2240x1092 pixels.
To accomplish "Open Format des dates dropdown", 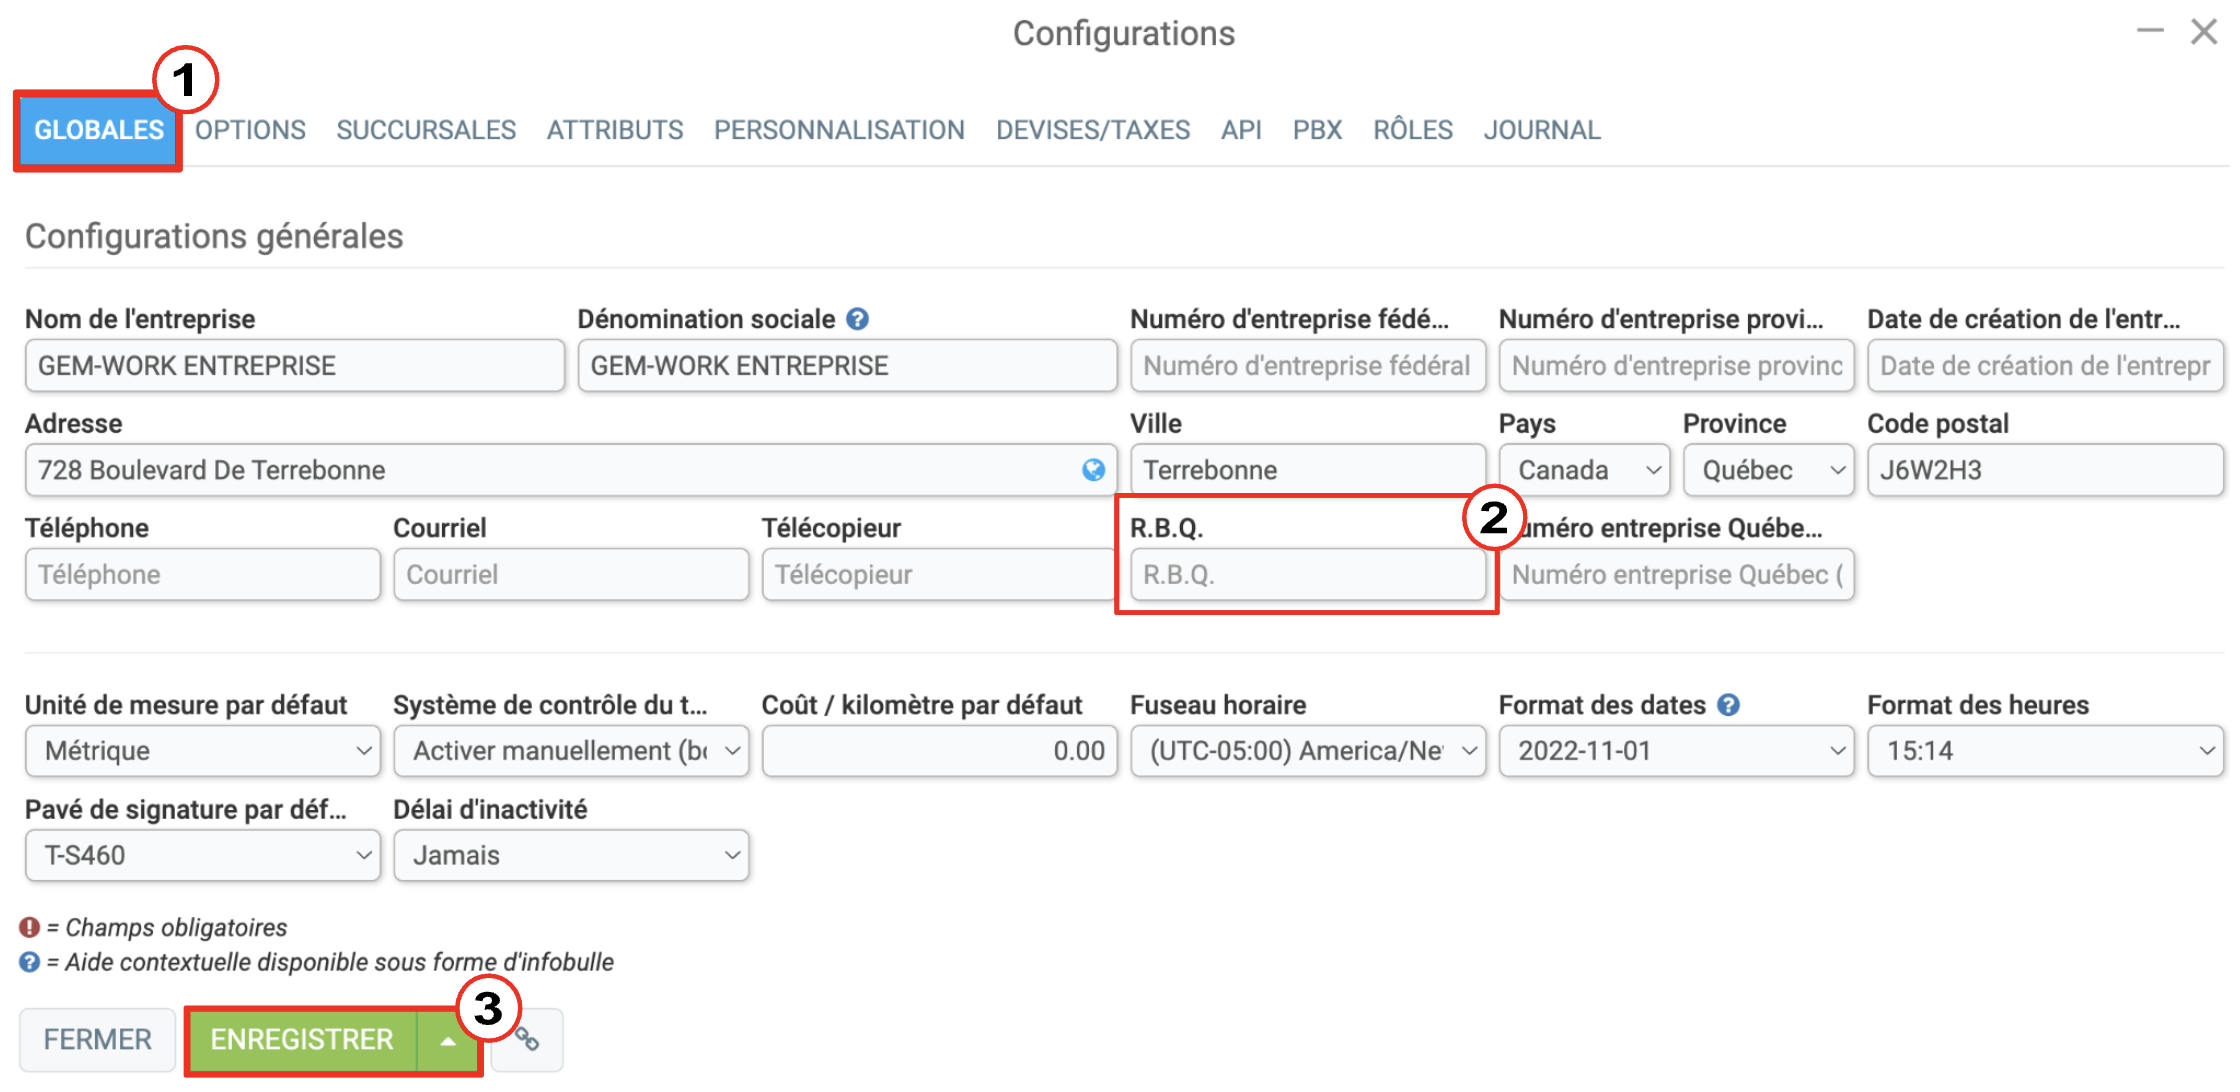I will (x=1677, y=751).
